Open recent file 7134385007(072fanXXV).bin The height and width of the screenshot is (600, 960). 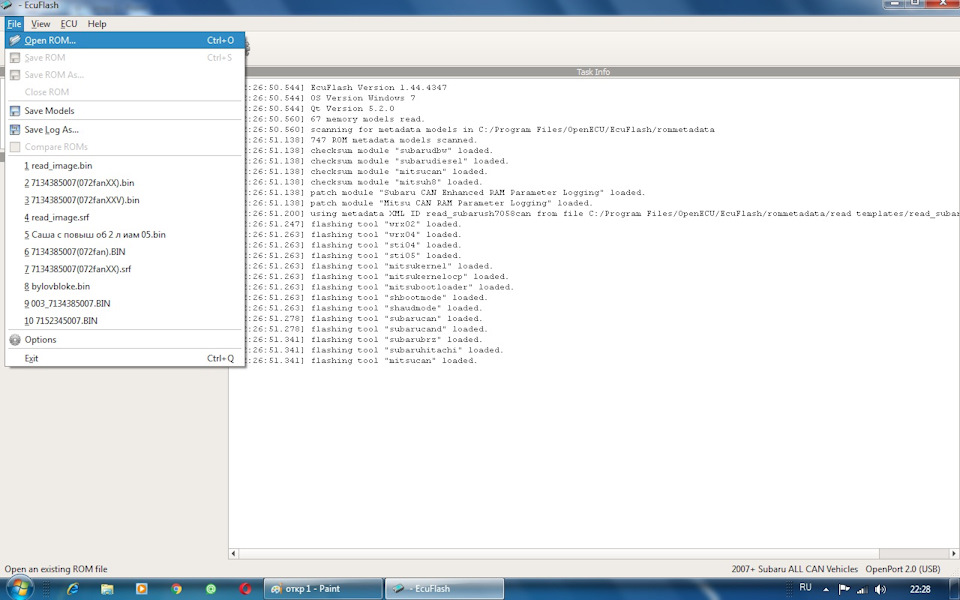click(x=125, y=200)
